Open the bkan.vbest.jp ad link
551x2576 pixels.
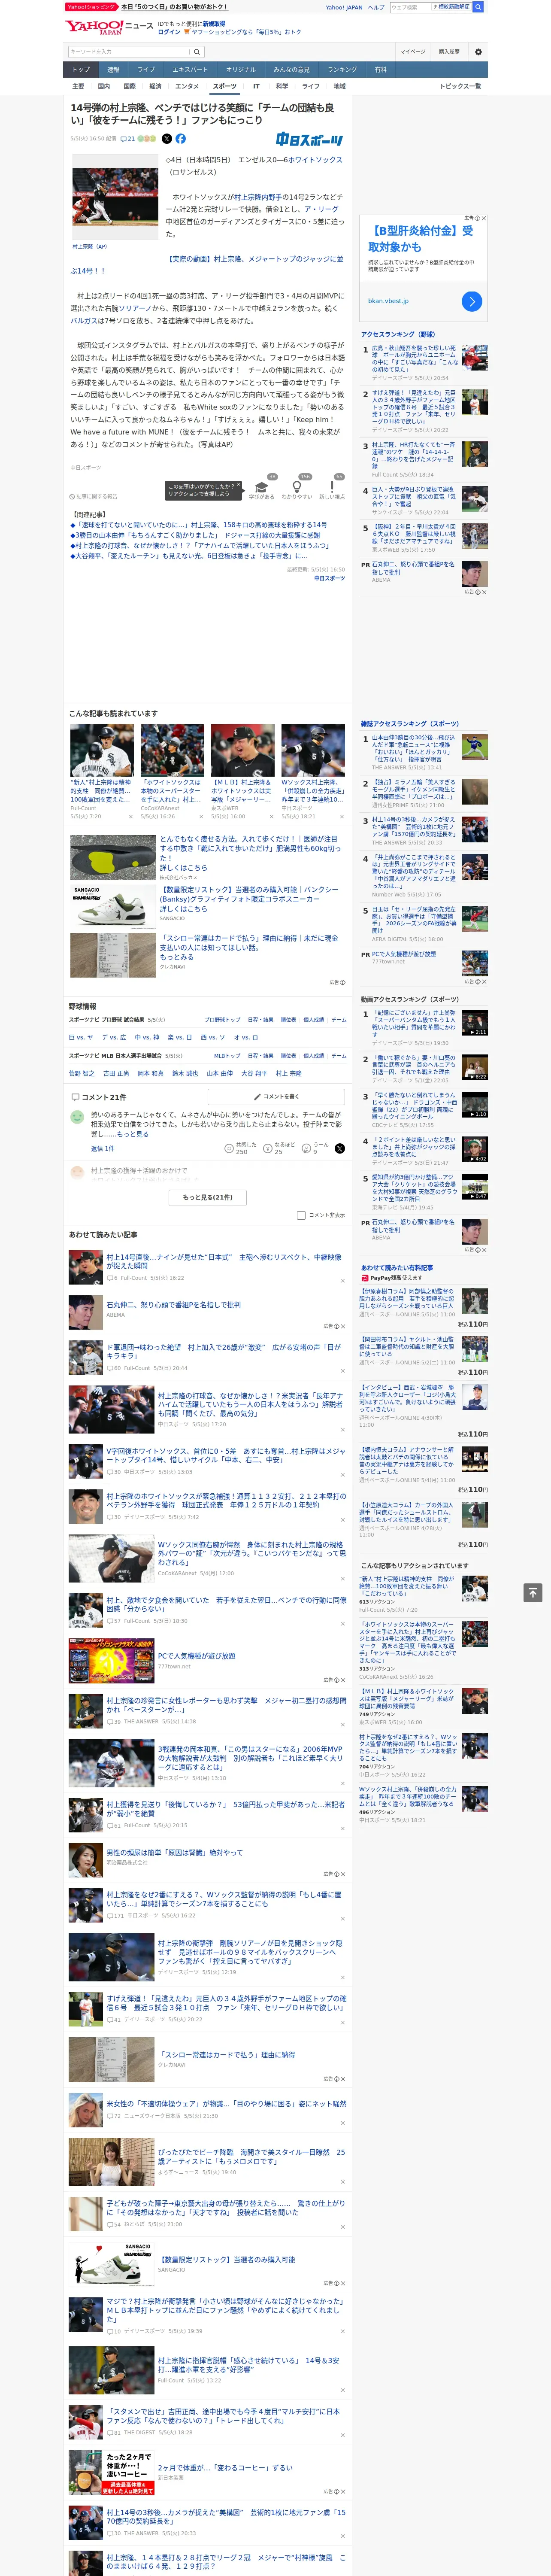(x=388, y=301)
